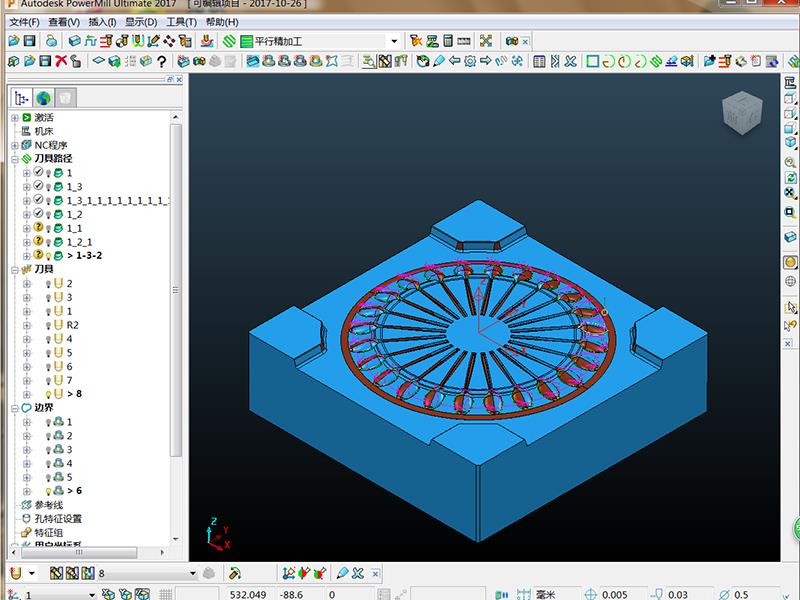Screen dimensions: 800x600
Task: Click the question mark help icon
Action: [x=161, y=61]
